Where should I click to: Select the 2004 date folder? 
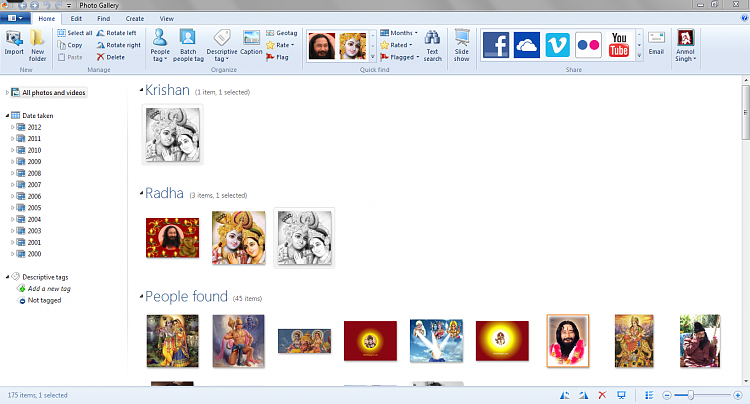(29, 219)
